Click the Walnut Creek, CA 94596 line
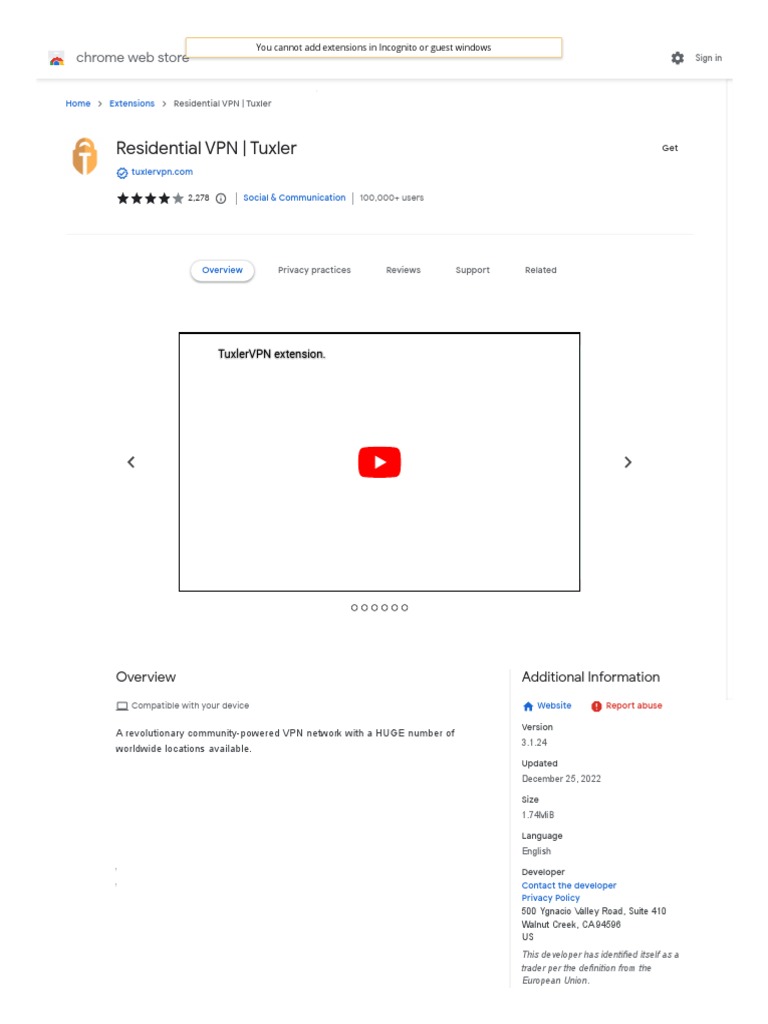Viewport: 768px width, 1024px height. tap(571, 925)
